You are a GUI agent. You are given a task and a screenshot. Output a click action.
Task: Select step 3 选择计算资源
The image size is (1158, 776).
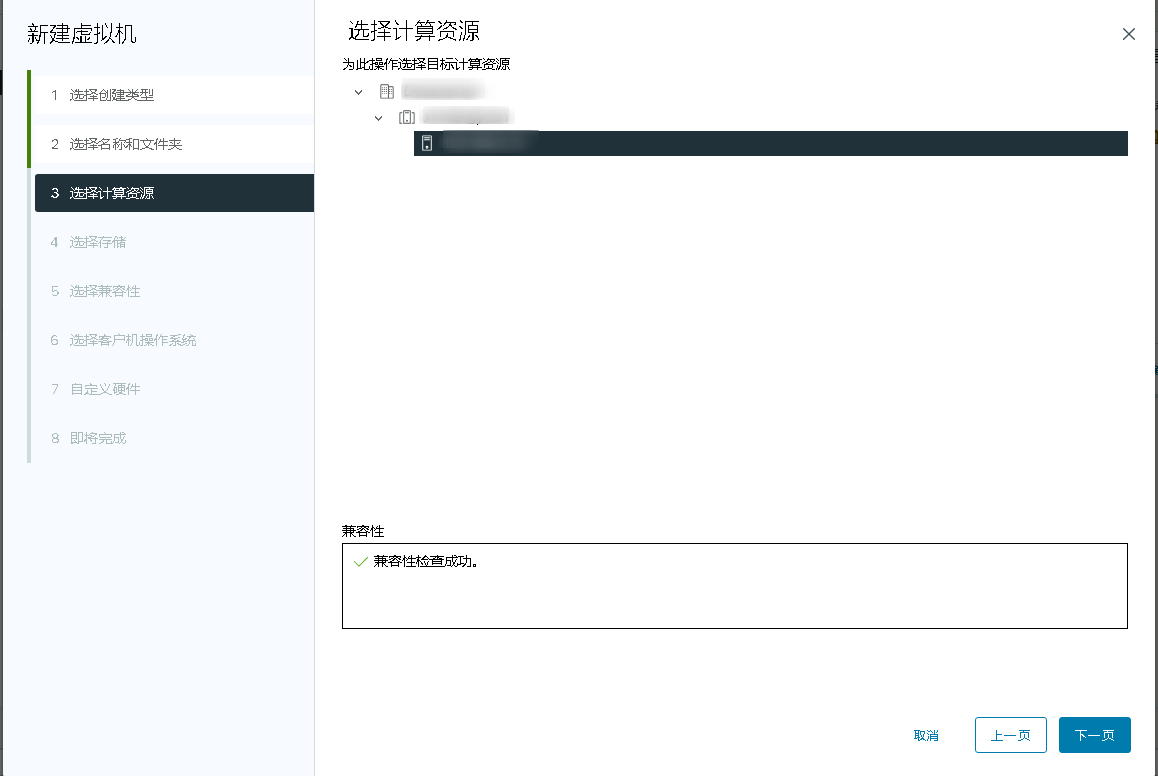(112, 193)
